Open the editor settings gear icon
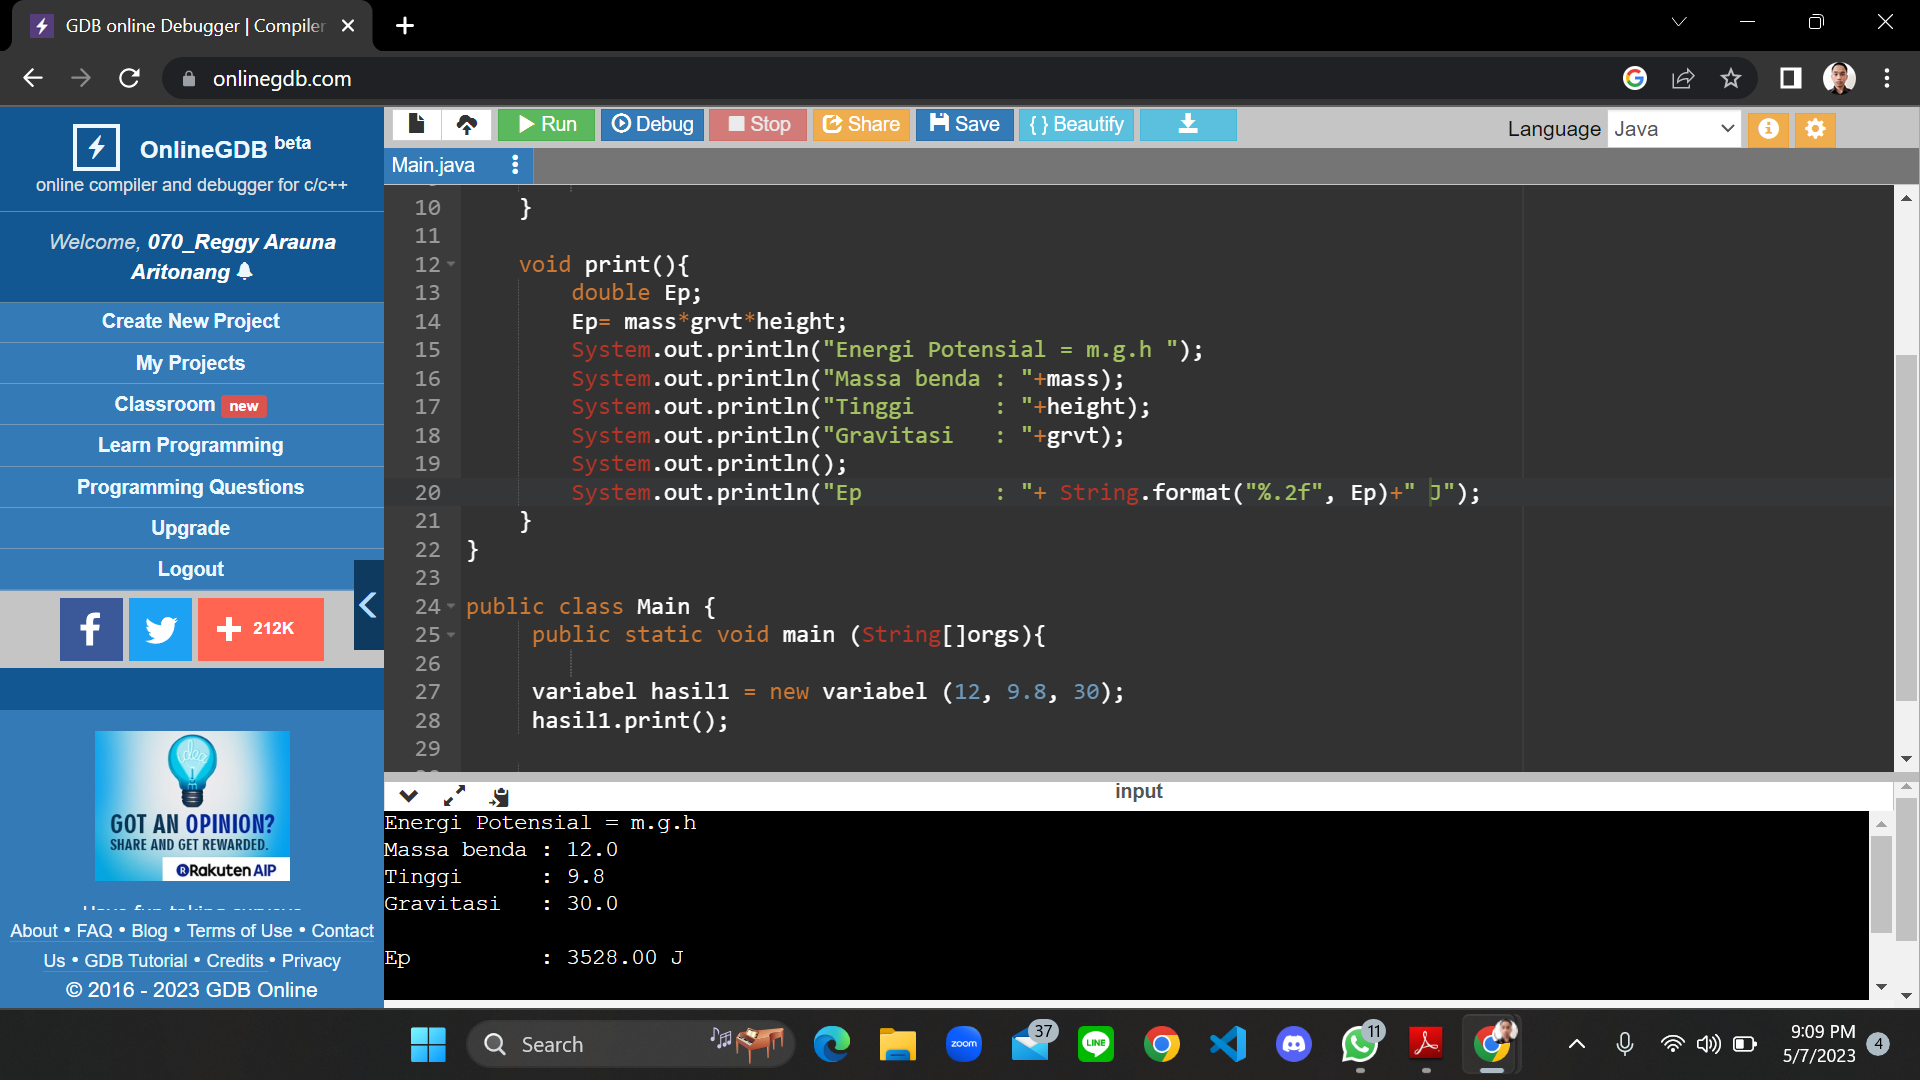Viewport: 1920px width, 1080px height. (1815, 128)
